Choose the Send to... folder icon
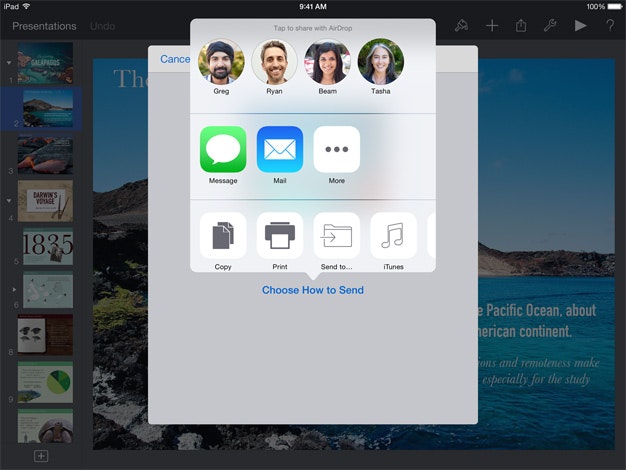Viewport: 626px width, 470px height. [x=337, y=236]
